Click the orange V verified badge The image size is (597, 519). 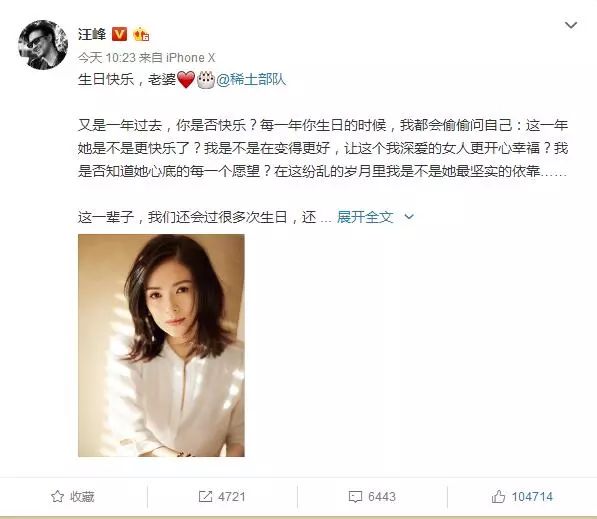click(119, 35)
